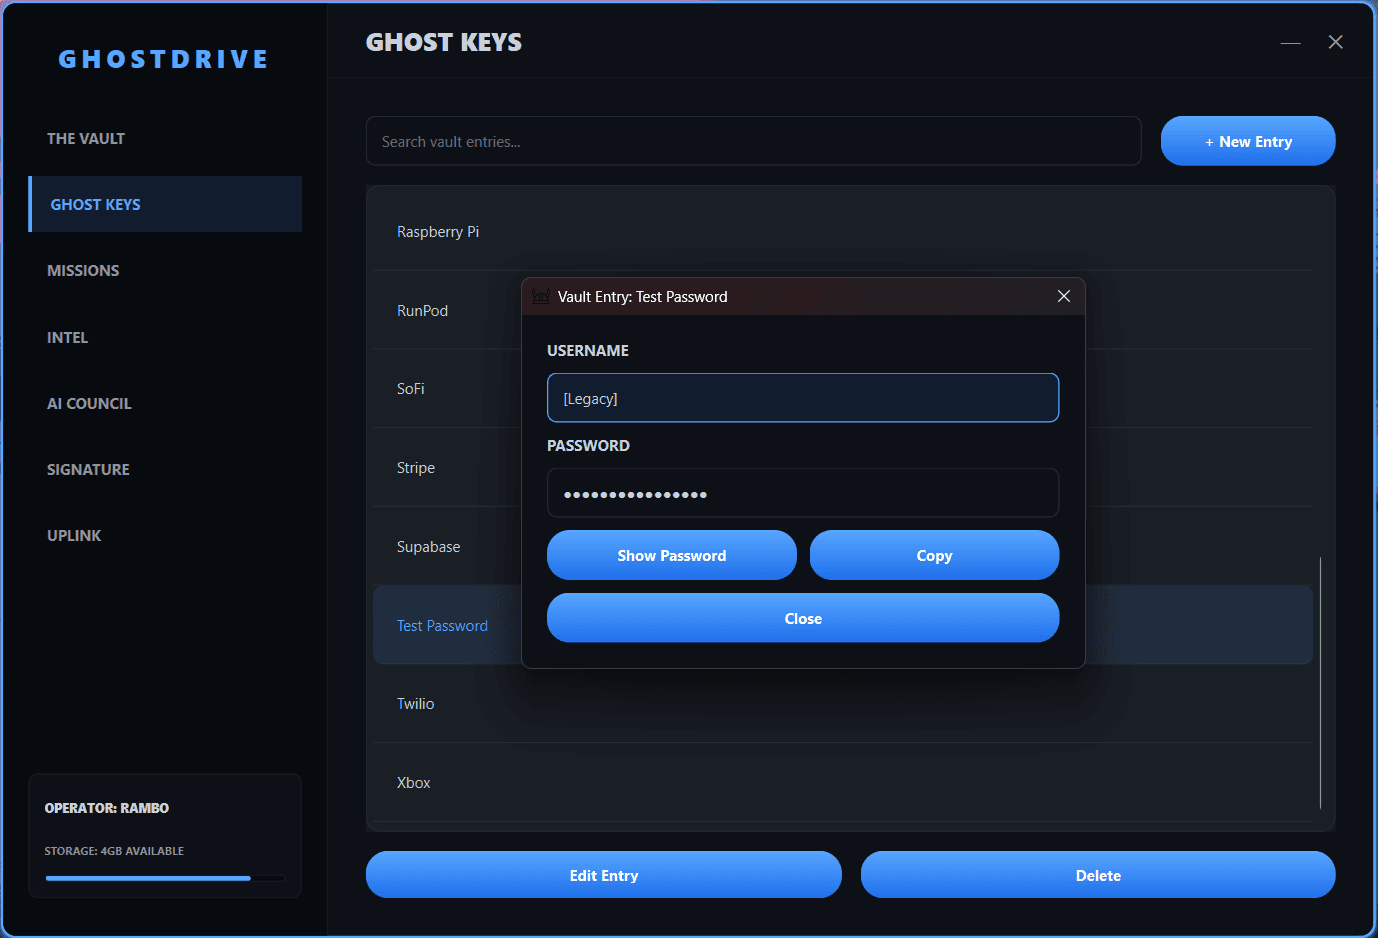Open The Vault section in sidebar

click(x=86, y=139)
